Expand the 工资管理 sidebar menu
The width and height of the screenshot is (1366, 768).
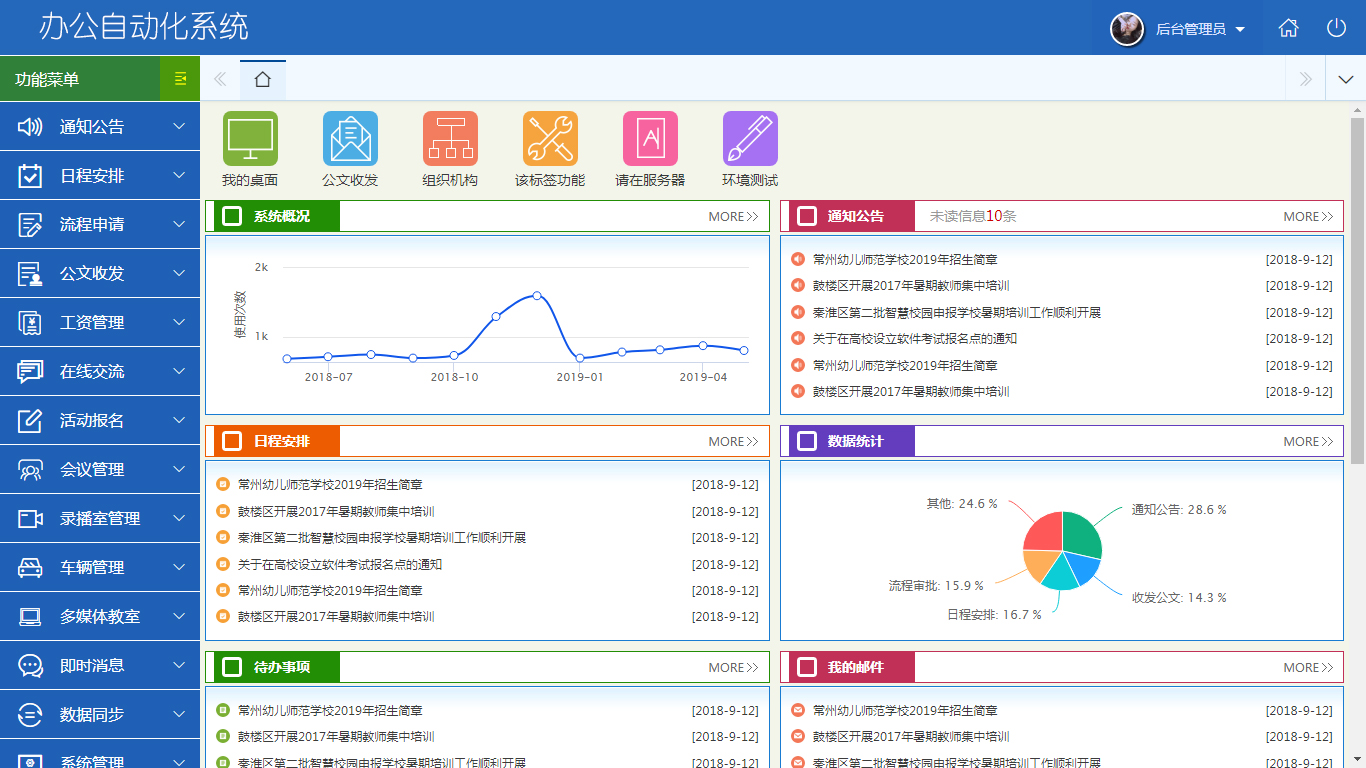[100, 323]
